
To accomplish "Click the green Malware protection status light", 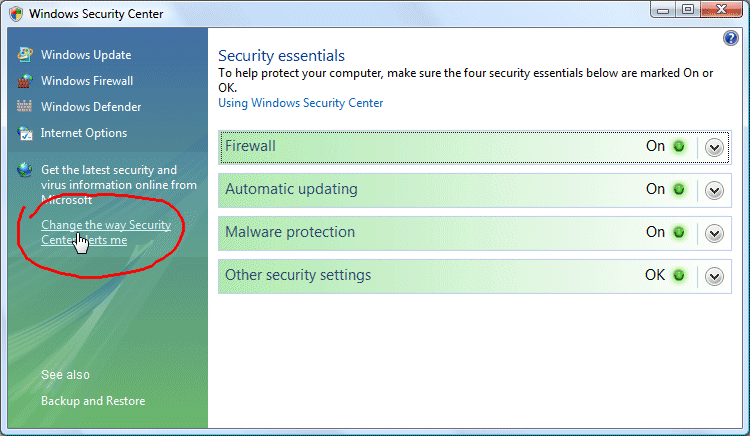I will coord(679,232).
